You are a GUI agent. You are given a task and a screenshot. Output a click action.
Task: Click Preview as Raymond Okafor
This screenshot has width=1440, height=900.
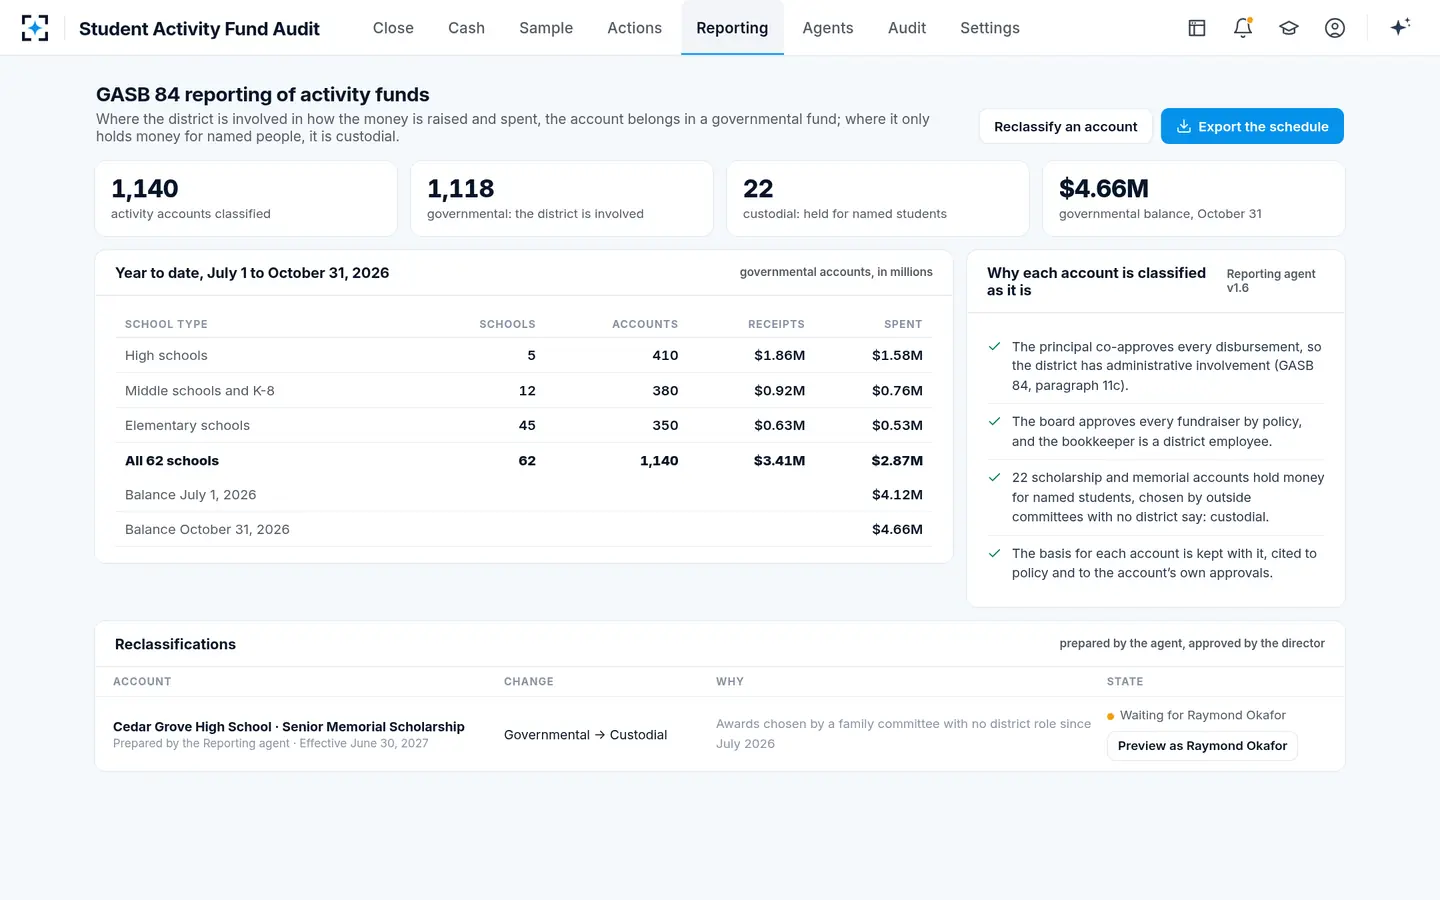tap(1202, 746)
